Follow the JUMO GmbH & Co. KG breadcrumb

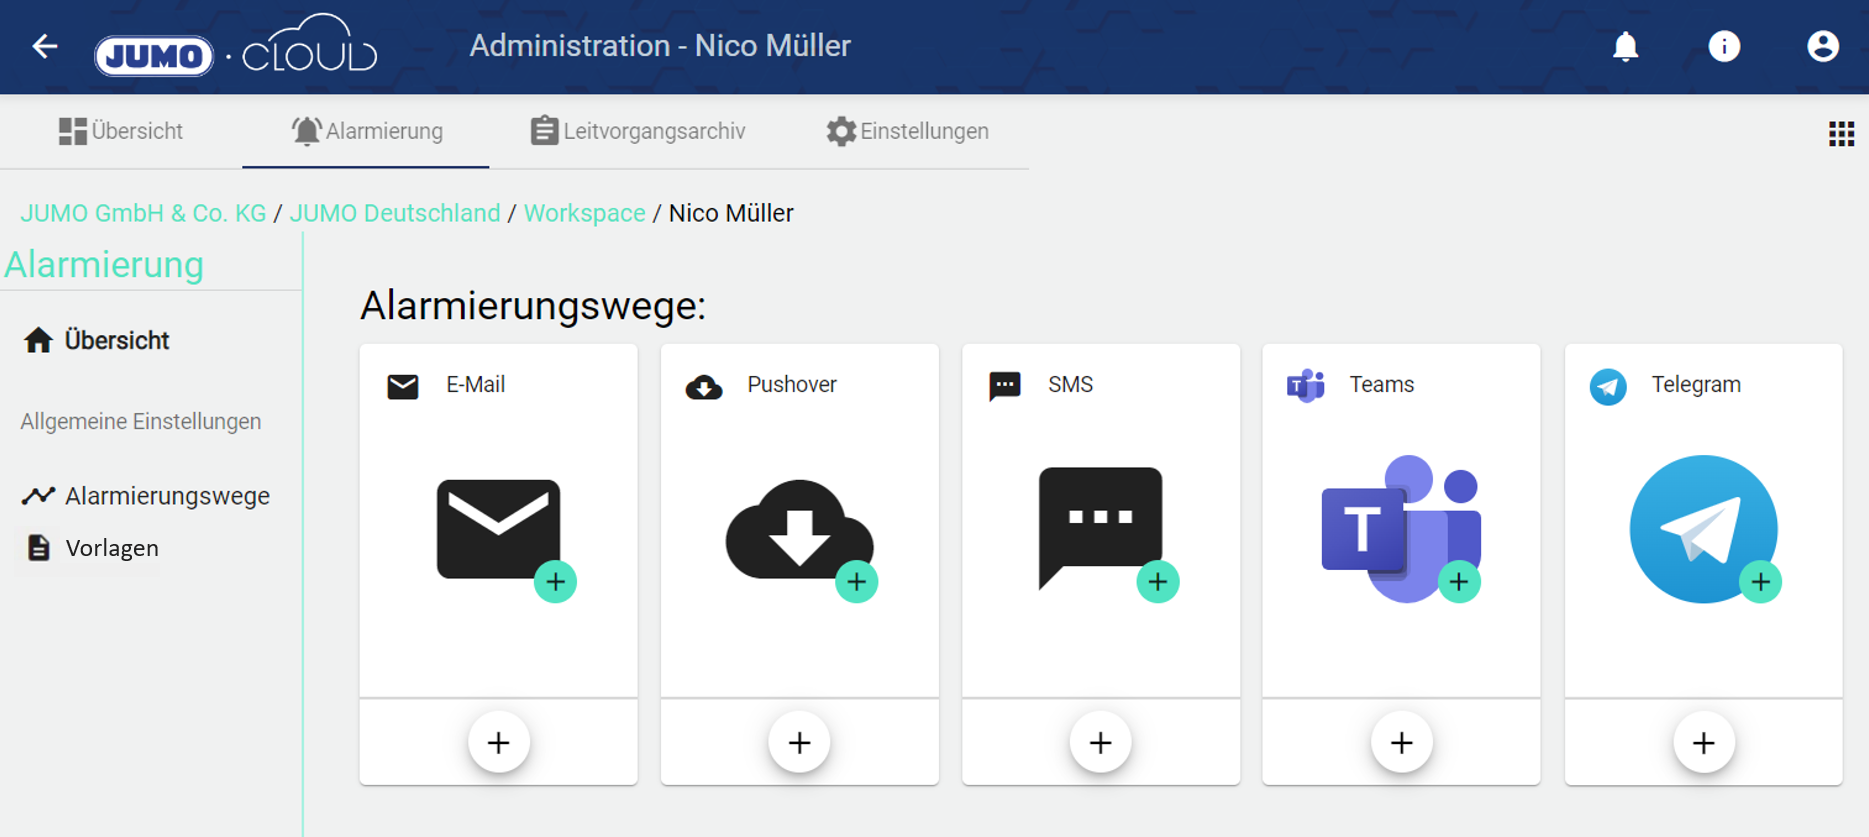pyautogui.click(x=143, y=213)
